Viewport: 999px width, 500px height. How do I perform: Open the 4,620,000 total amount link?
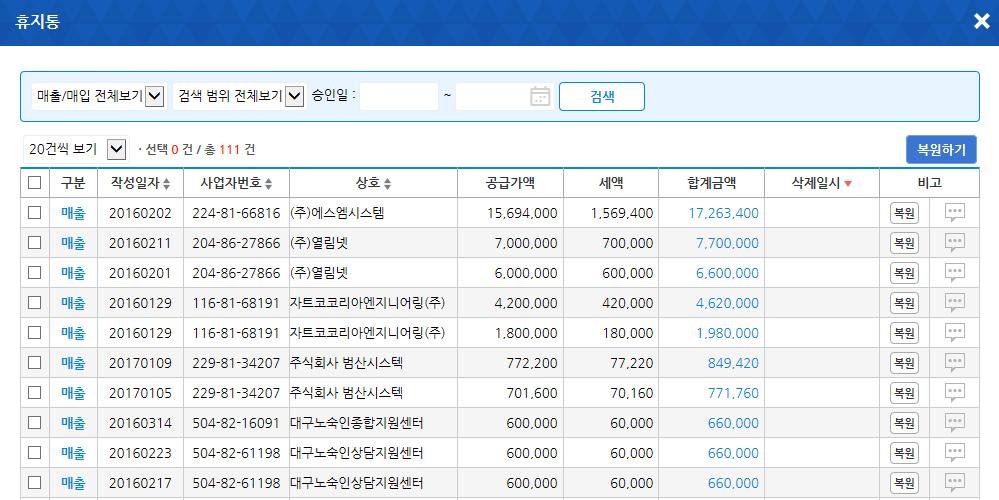coord(727,303)
